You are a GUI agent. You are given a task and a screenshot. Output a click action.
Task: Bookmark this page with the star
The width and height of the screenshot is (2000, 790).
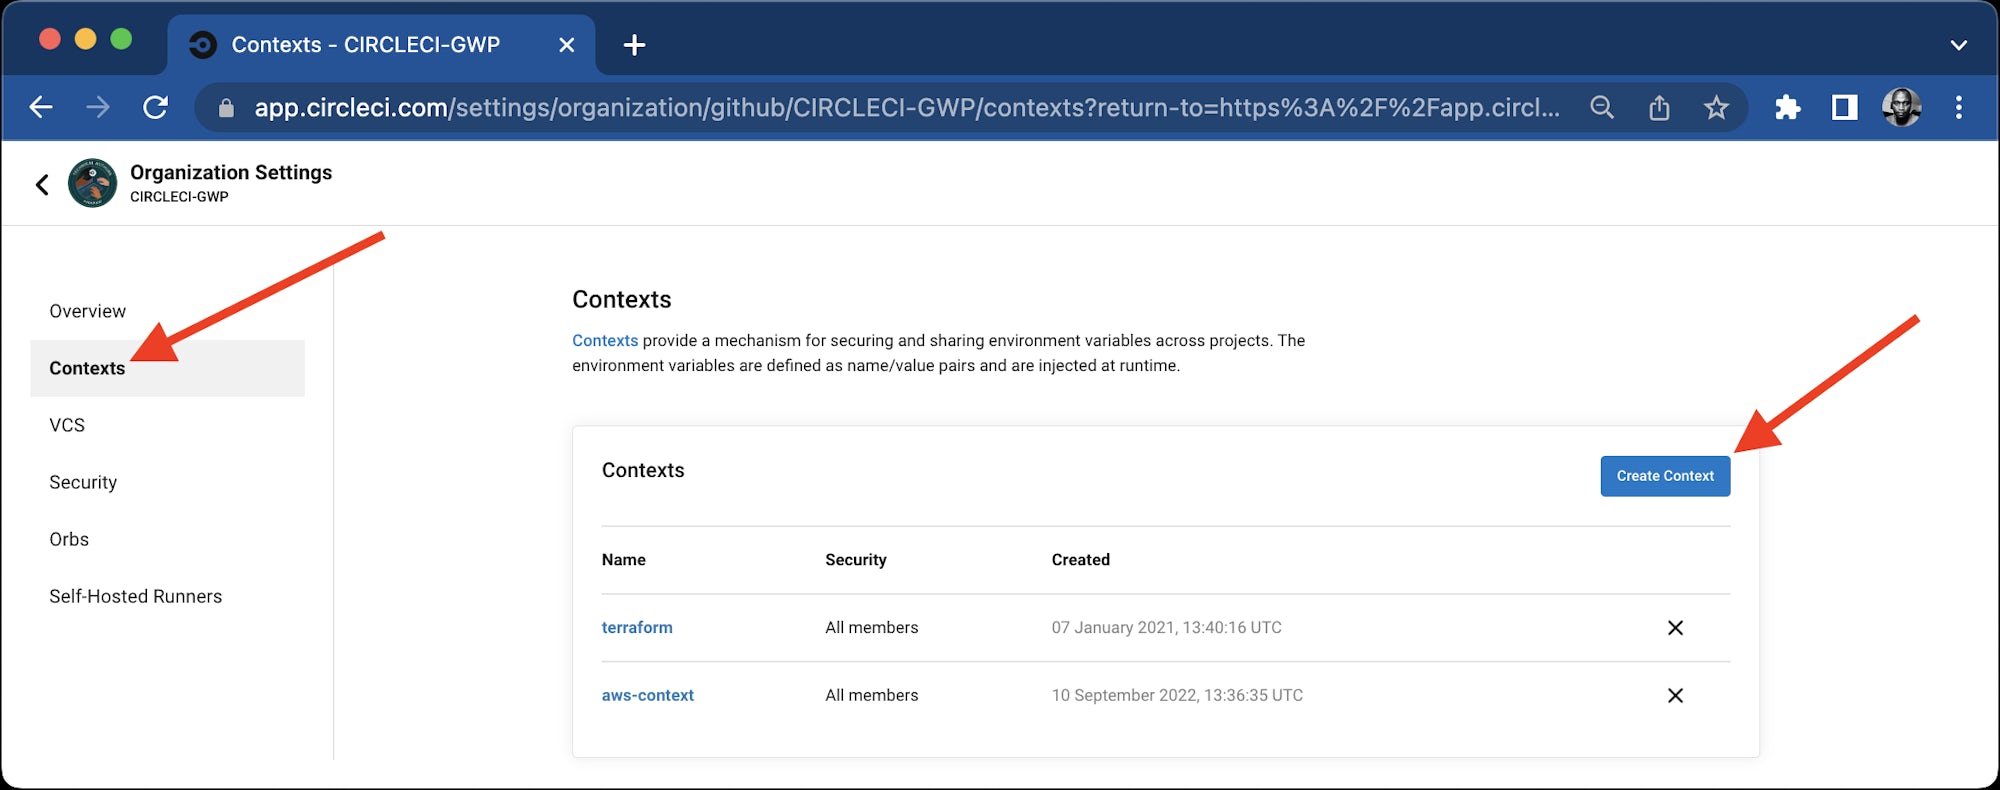click(1716, 107)
